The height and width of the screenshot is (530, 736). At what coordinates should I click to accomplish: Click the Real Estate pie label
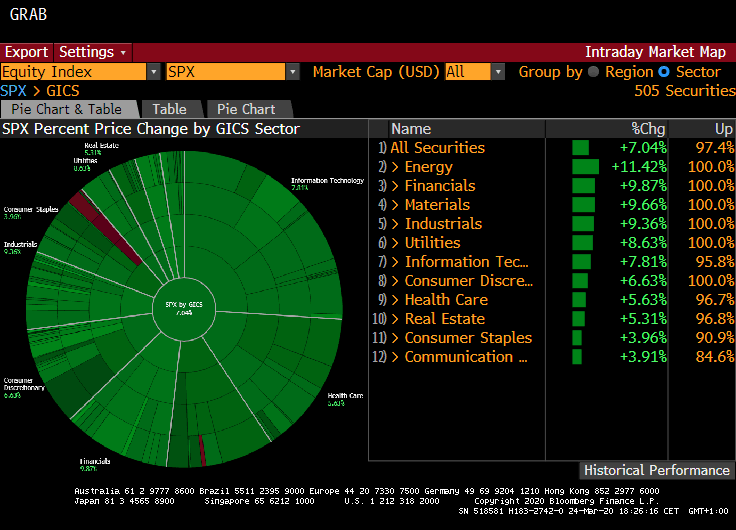coord(101,149)
